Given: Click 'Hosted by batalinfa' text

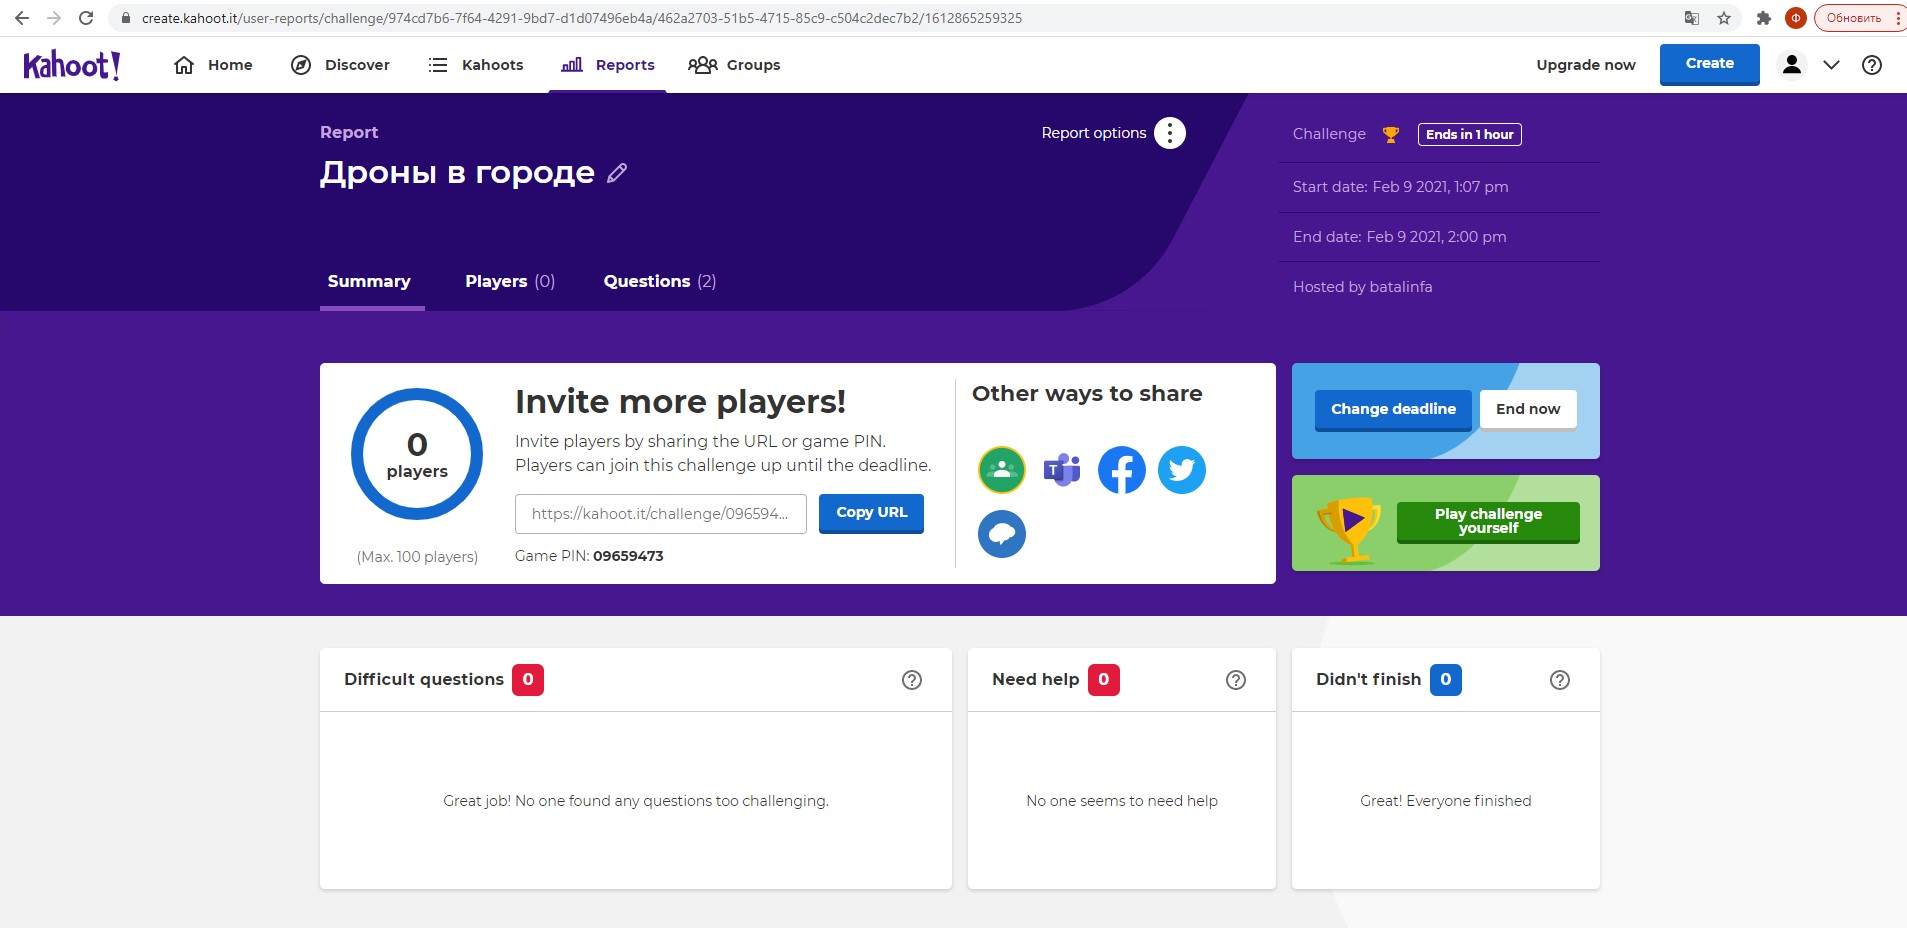Looking at the screenshot, I should pyautogui.click(x=1362, y=287).
